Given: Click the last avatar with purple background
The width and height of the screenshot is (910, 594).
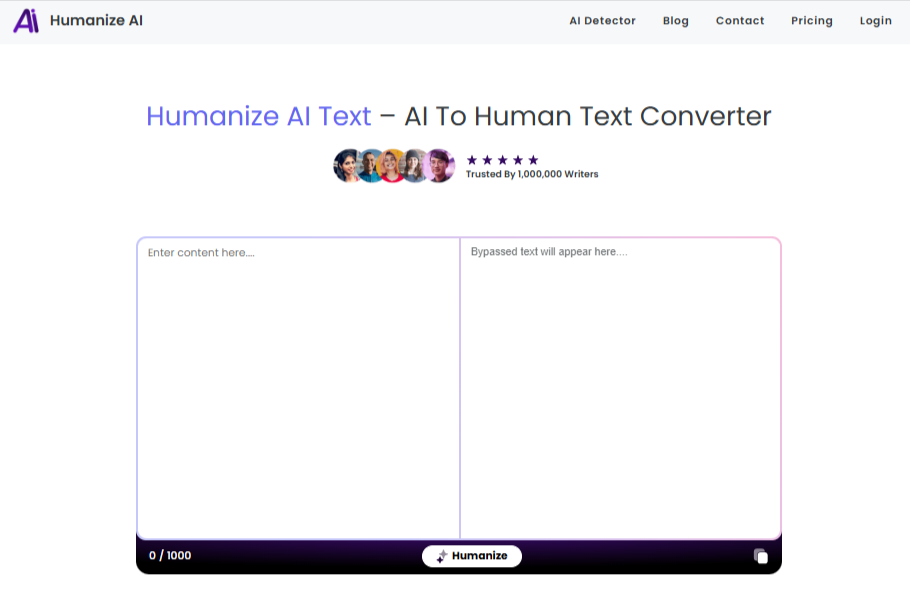Looking at the screenshot, I should (x=439, y=166).
